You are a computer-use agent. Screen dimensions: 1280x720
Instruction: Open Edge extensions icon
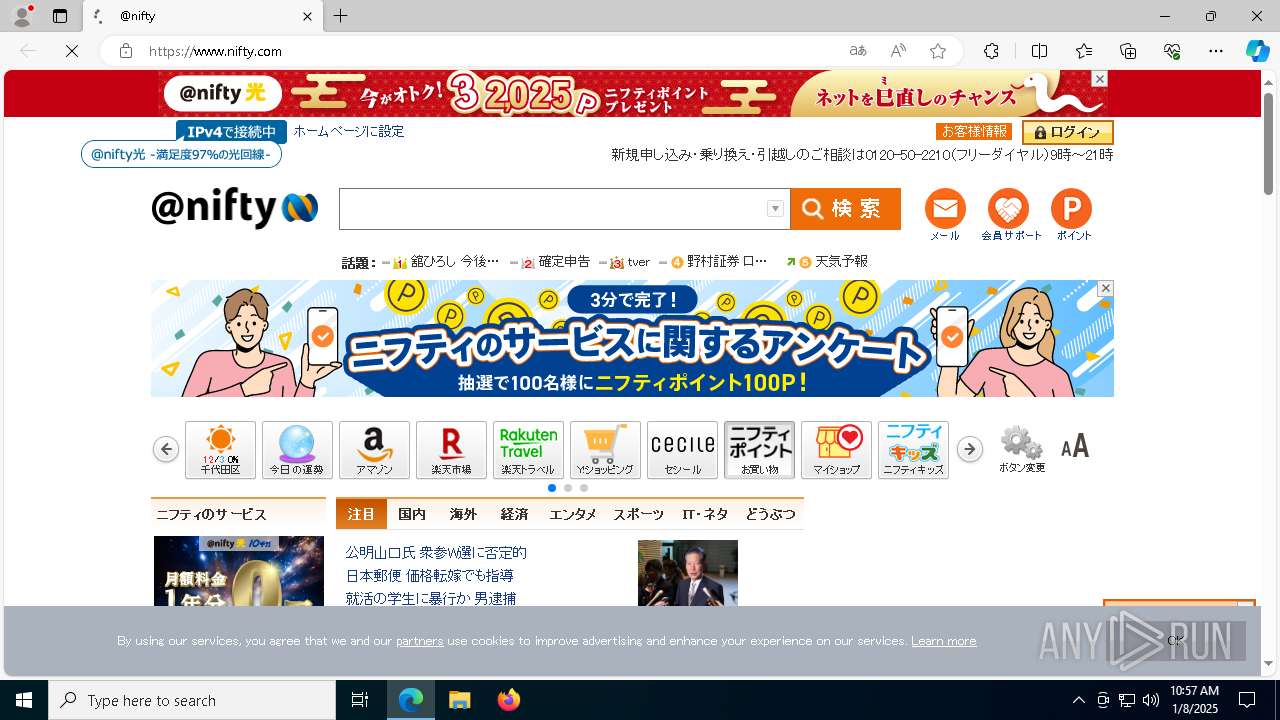point(991,51)
